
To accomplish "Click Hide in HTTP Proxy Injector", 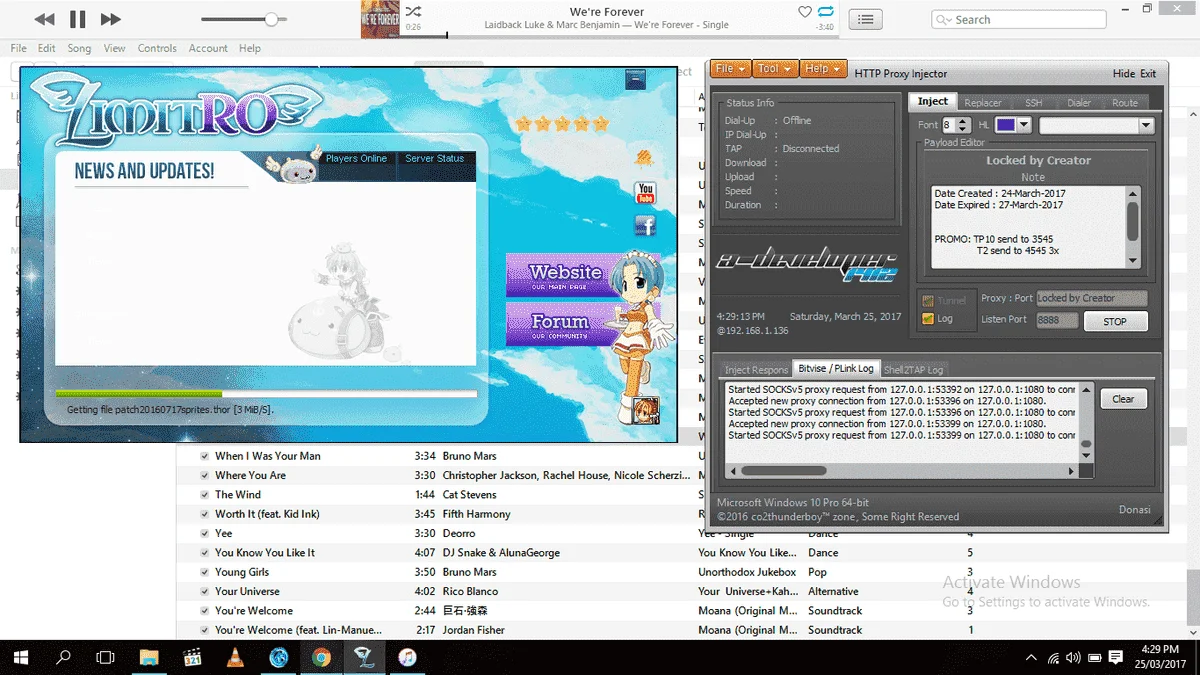I will pyautogui.click(x=1124, y=74).
